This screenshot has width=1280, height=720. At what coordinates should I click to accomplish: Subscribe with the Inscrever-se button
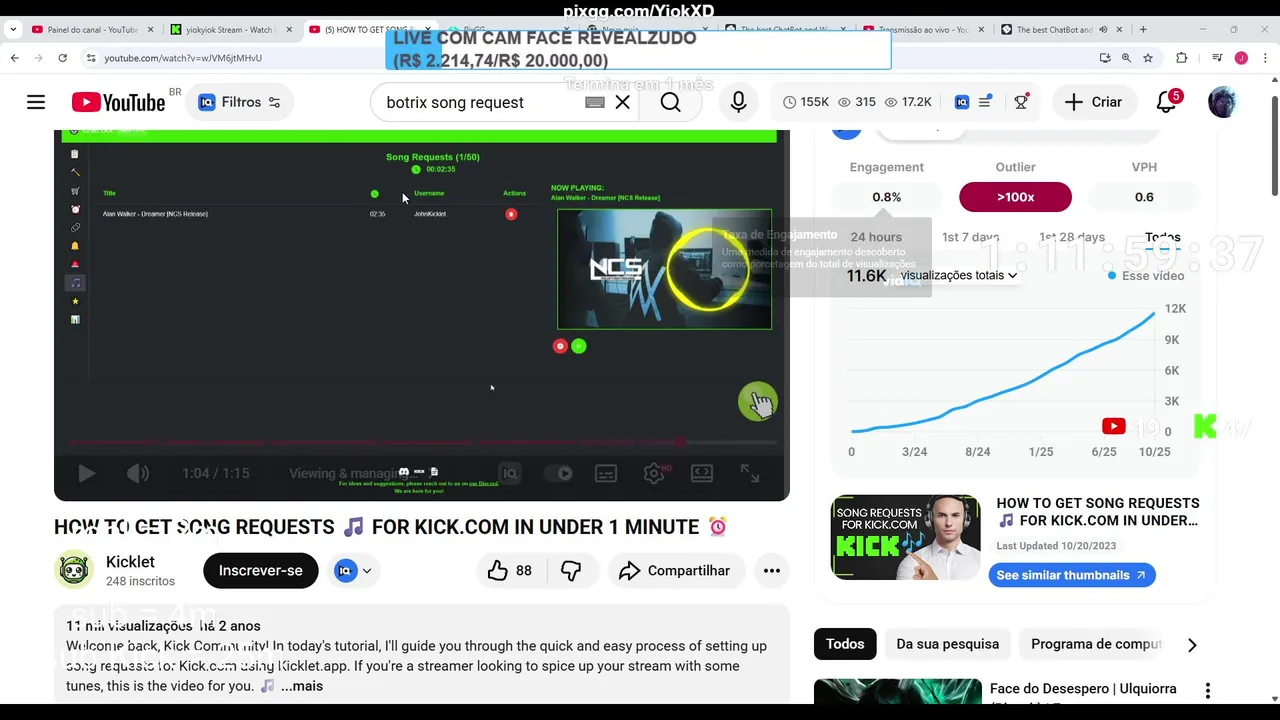260,570
